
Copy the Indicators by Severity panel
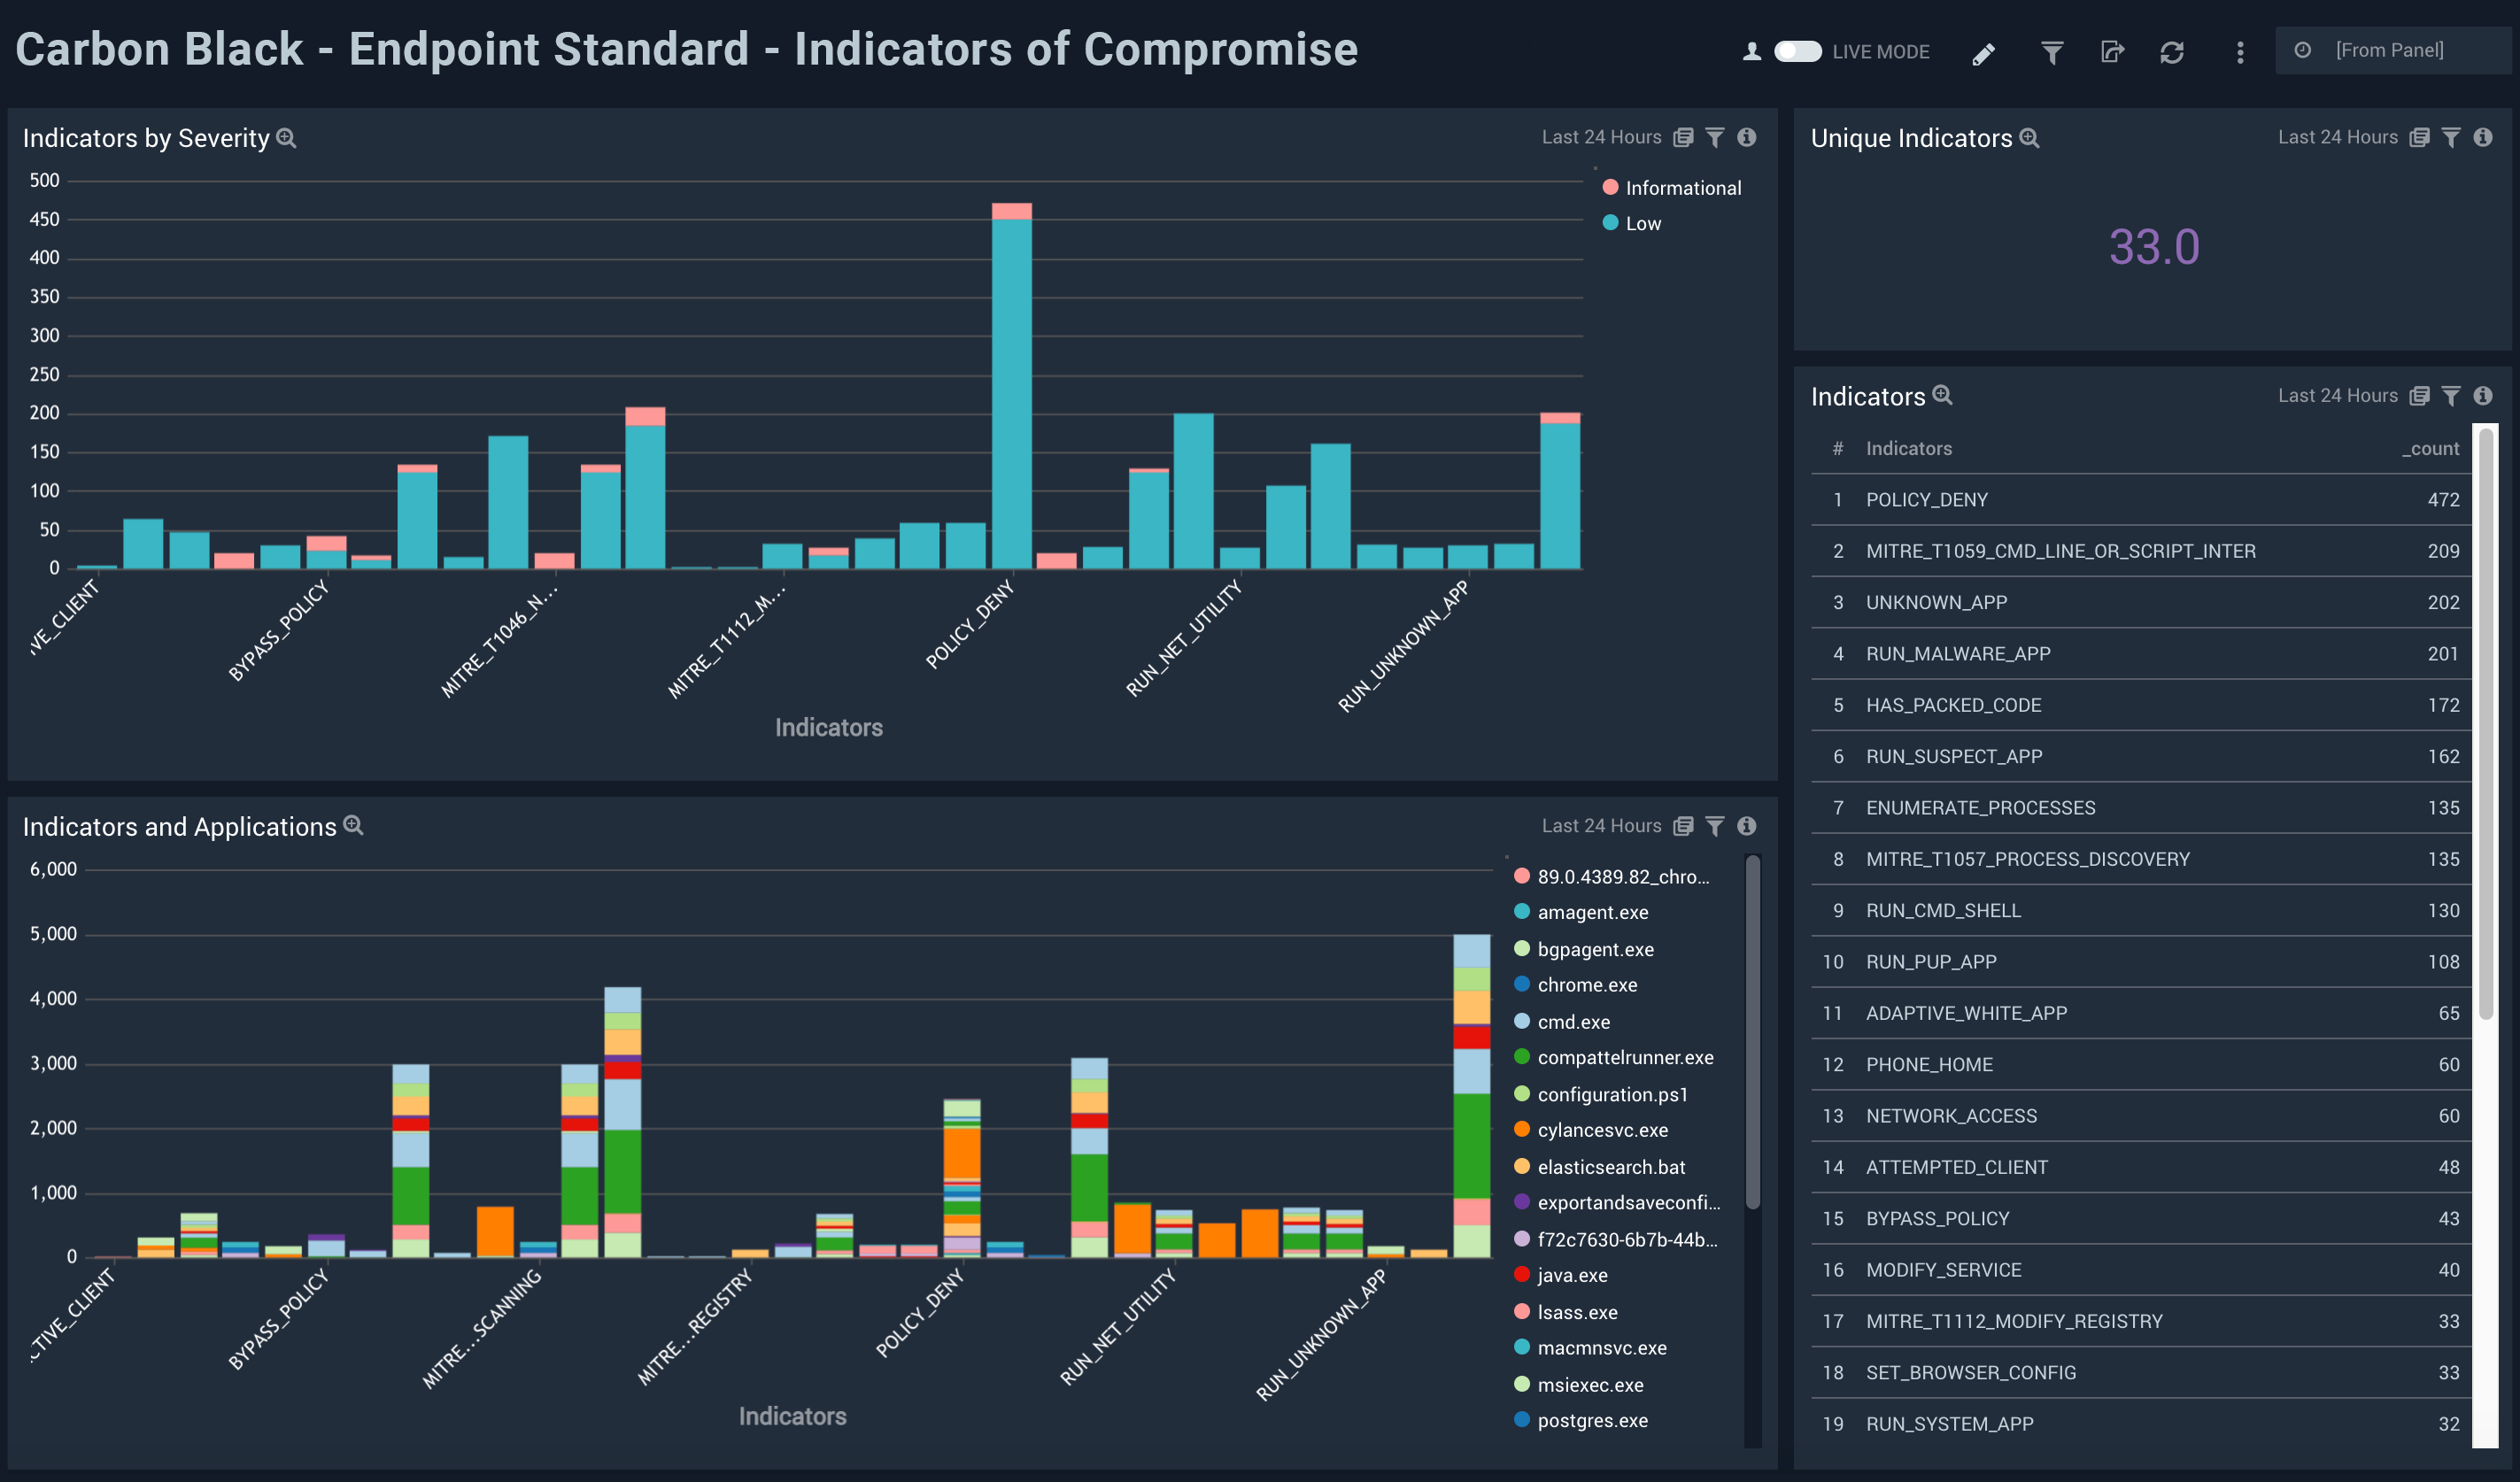click(x=1683, y=137)
